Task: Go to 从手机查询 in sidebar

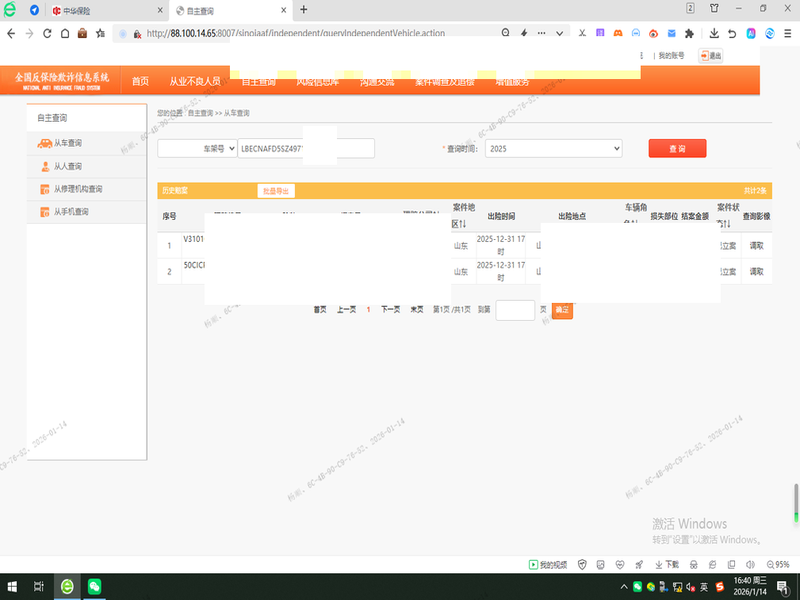Action: [x=71, y=212]
